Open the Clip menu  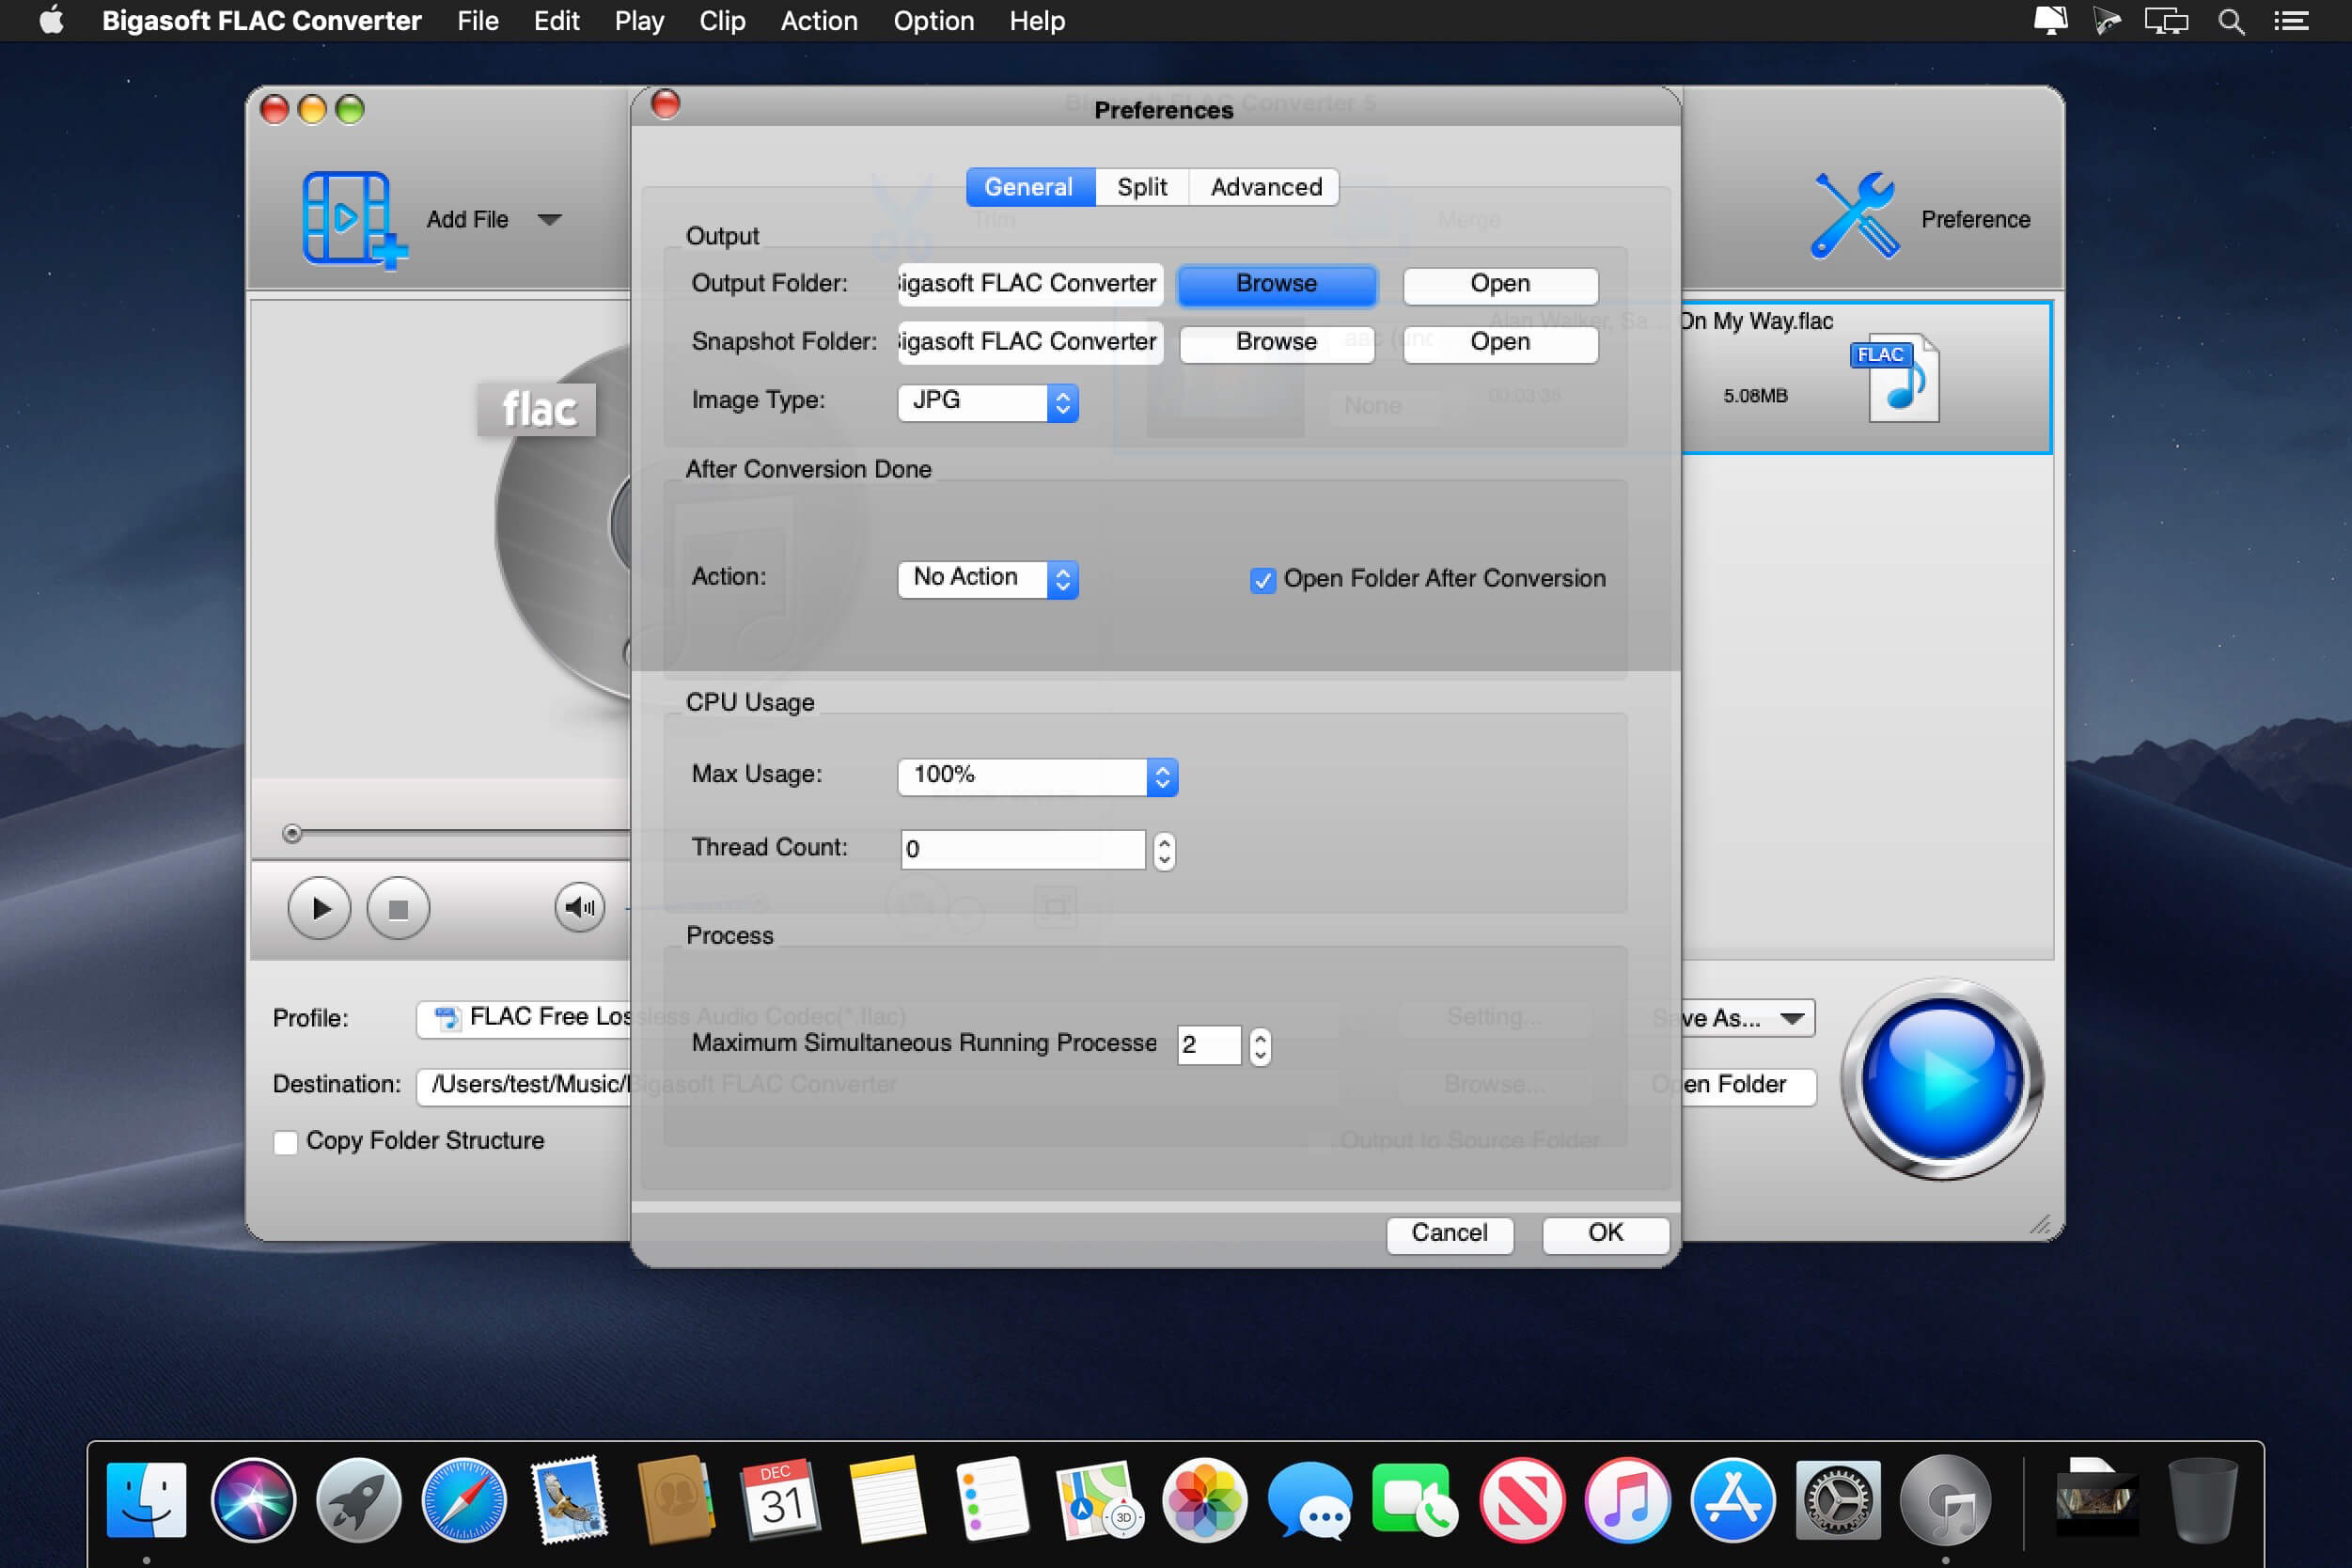722,21
